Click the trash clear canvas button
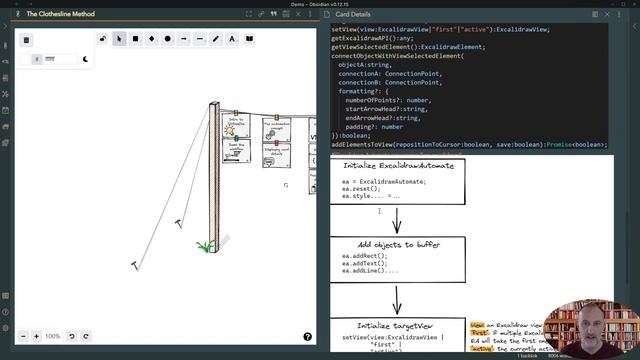 [x=27, y=40]
